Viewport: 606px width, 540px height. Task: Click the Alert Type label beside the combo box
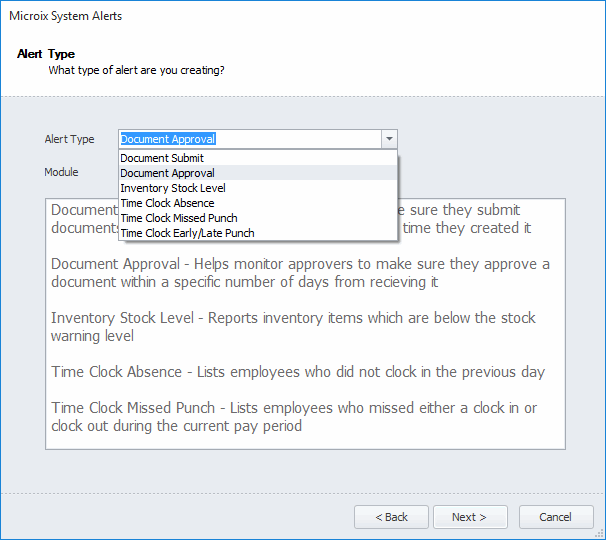(69, 139)
